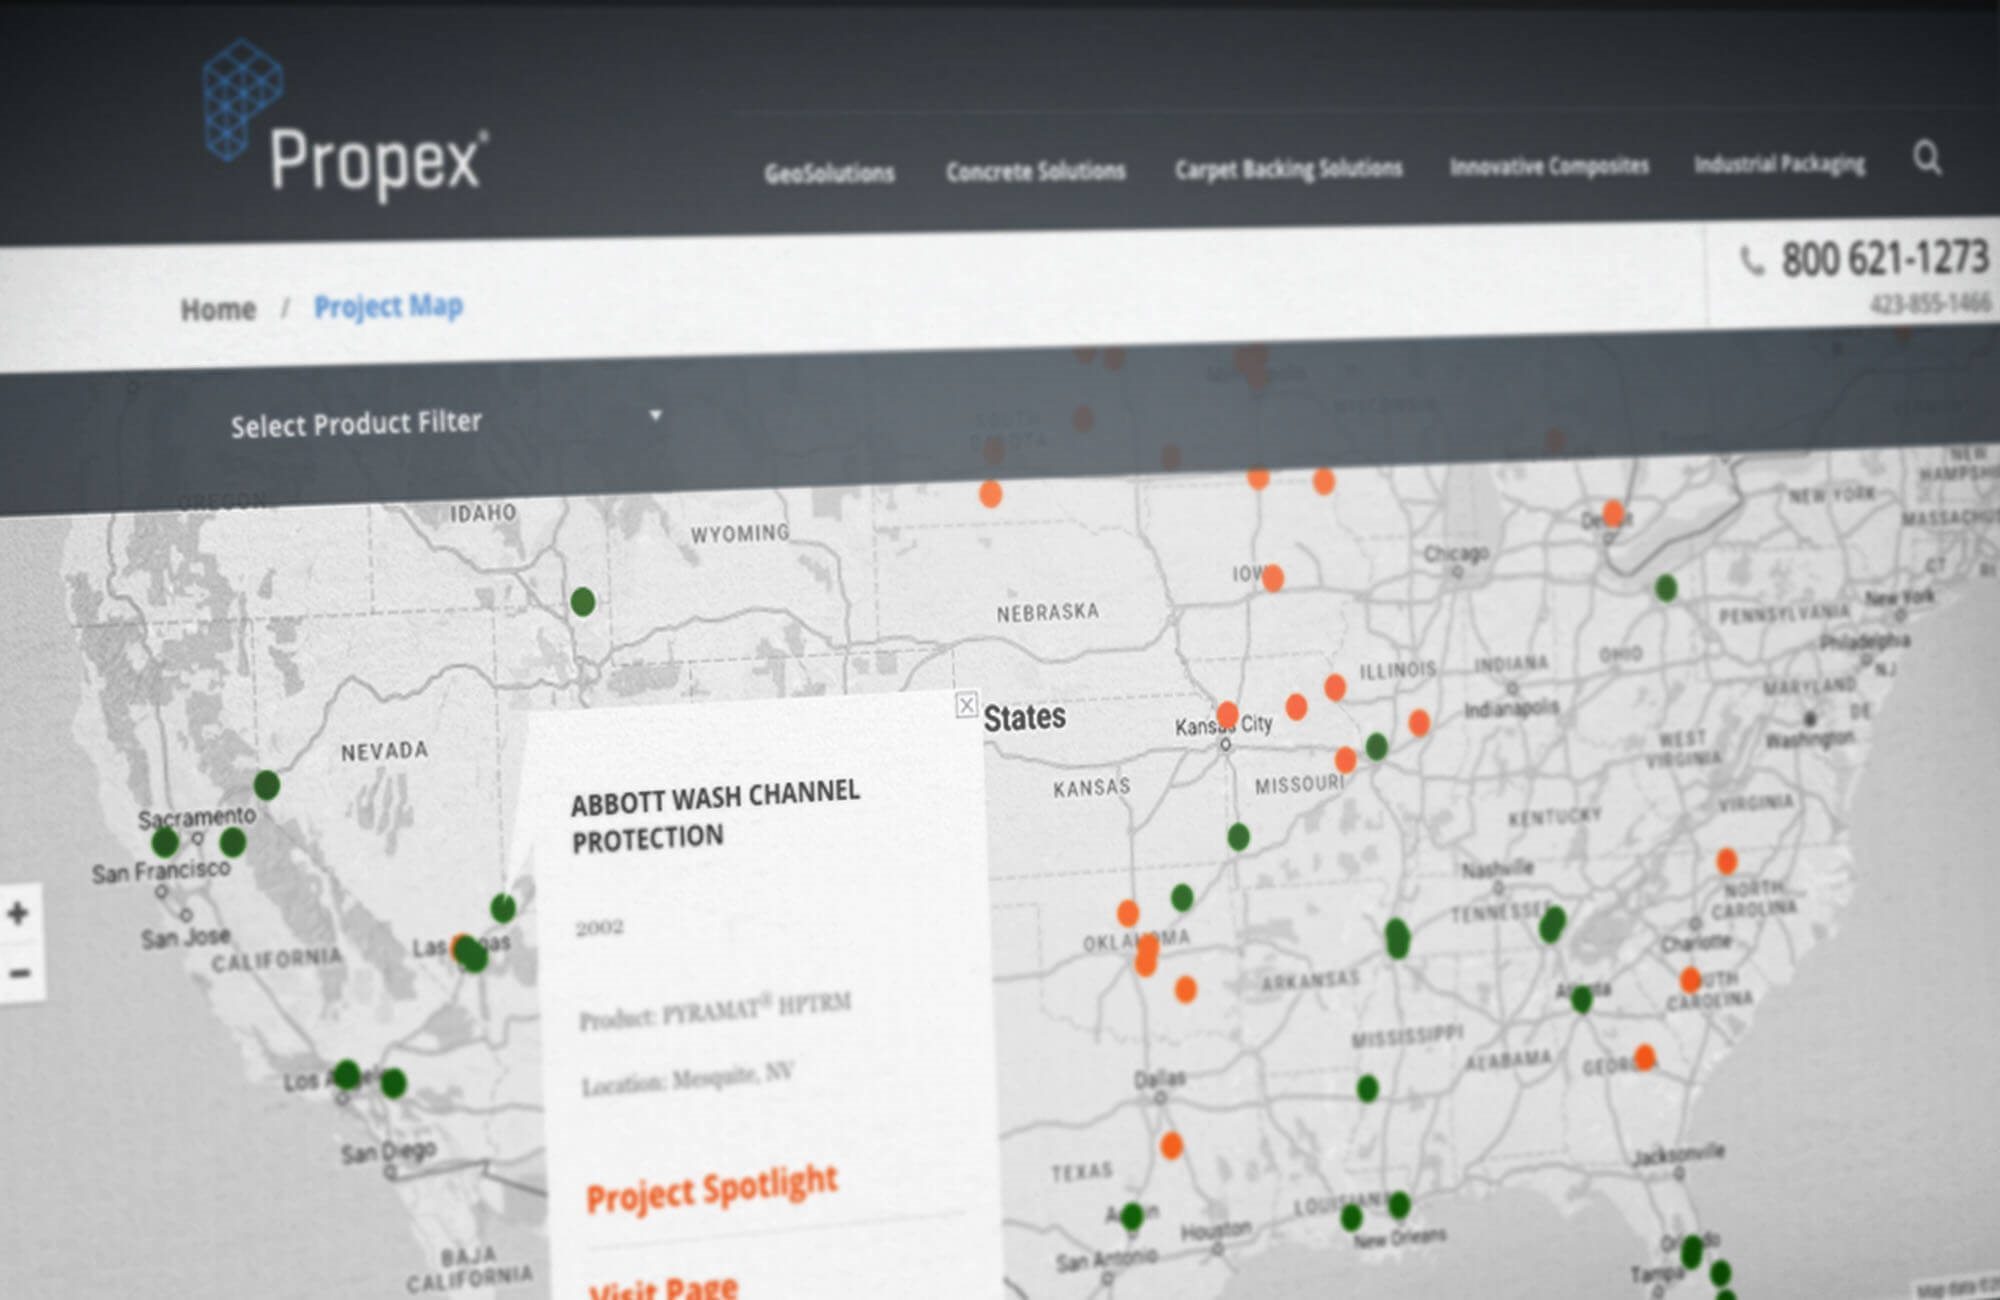
Task: Open the Project Spotlight link
Action: 711,1187
